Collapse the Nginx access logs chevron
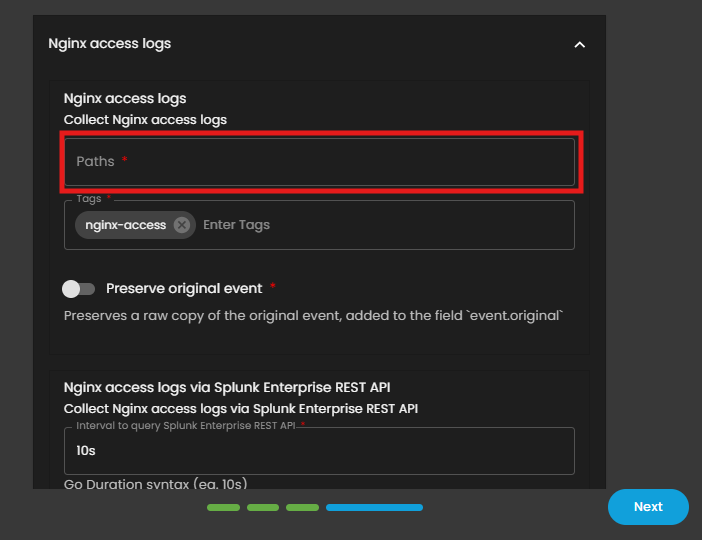The height and width of the screenshot is (540, 702). click(x=579, y=44)
